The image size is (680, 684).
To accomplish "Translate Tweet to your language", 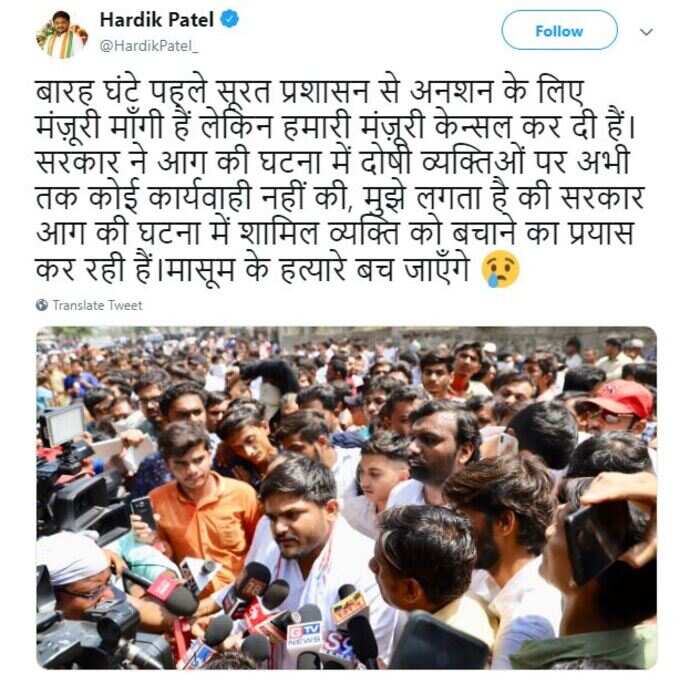I will (x=97, y=305).
